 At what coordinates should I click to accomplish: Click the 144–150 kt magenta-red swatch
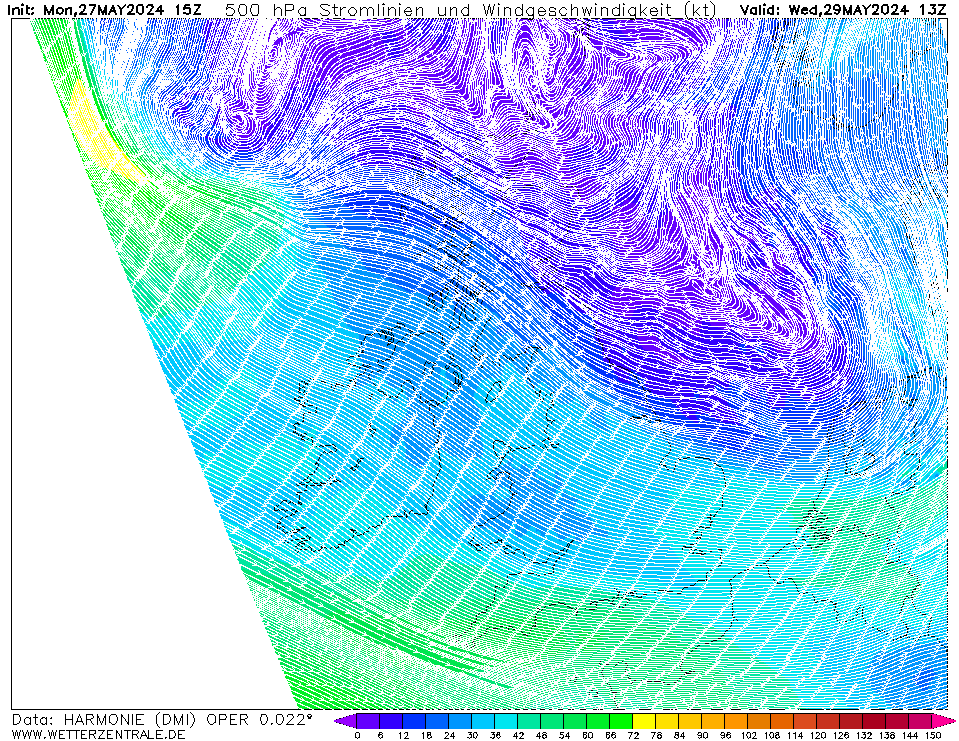click(921, 721)
